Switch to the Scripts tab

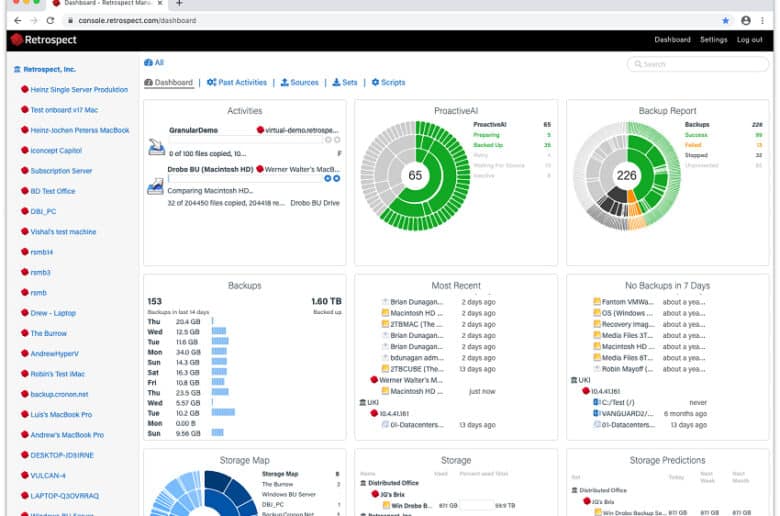tap(389, 83)
